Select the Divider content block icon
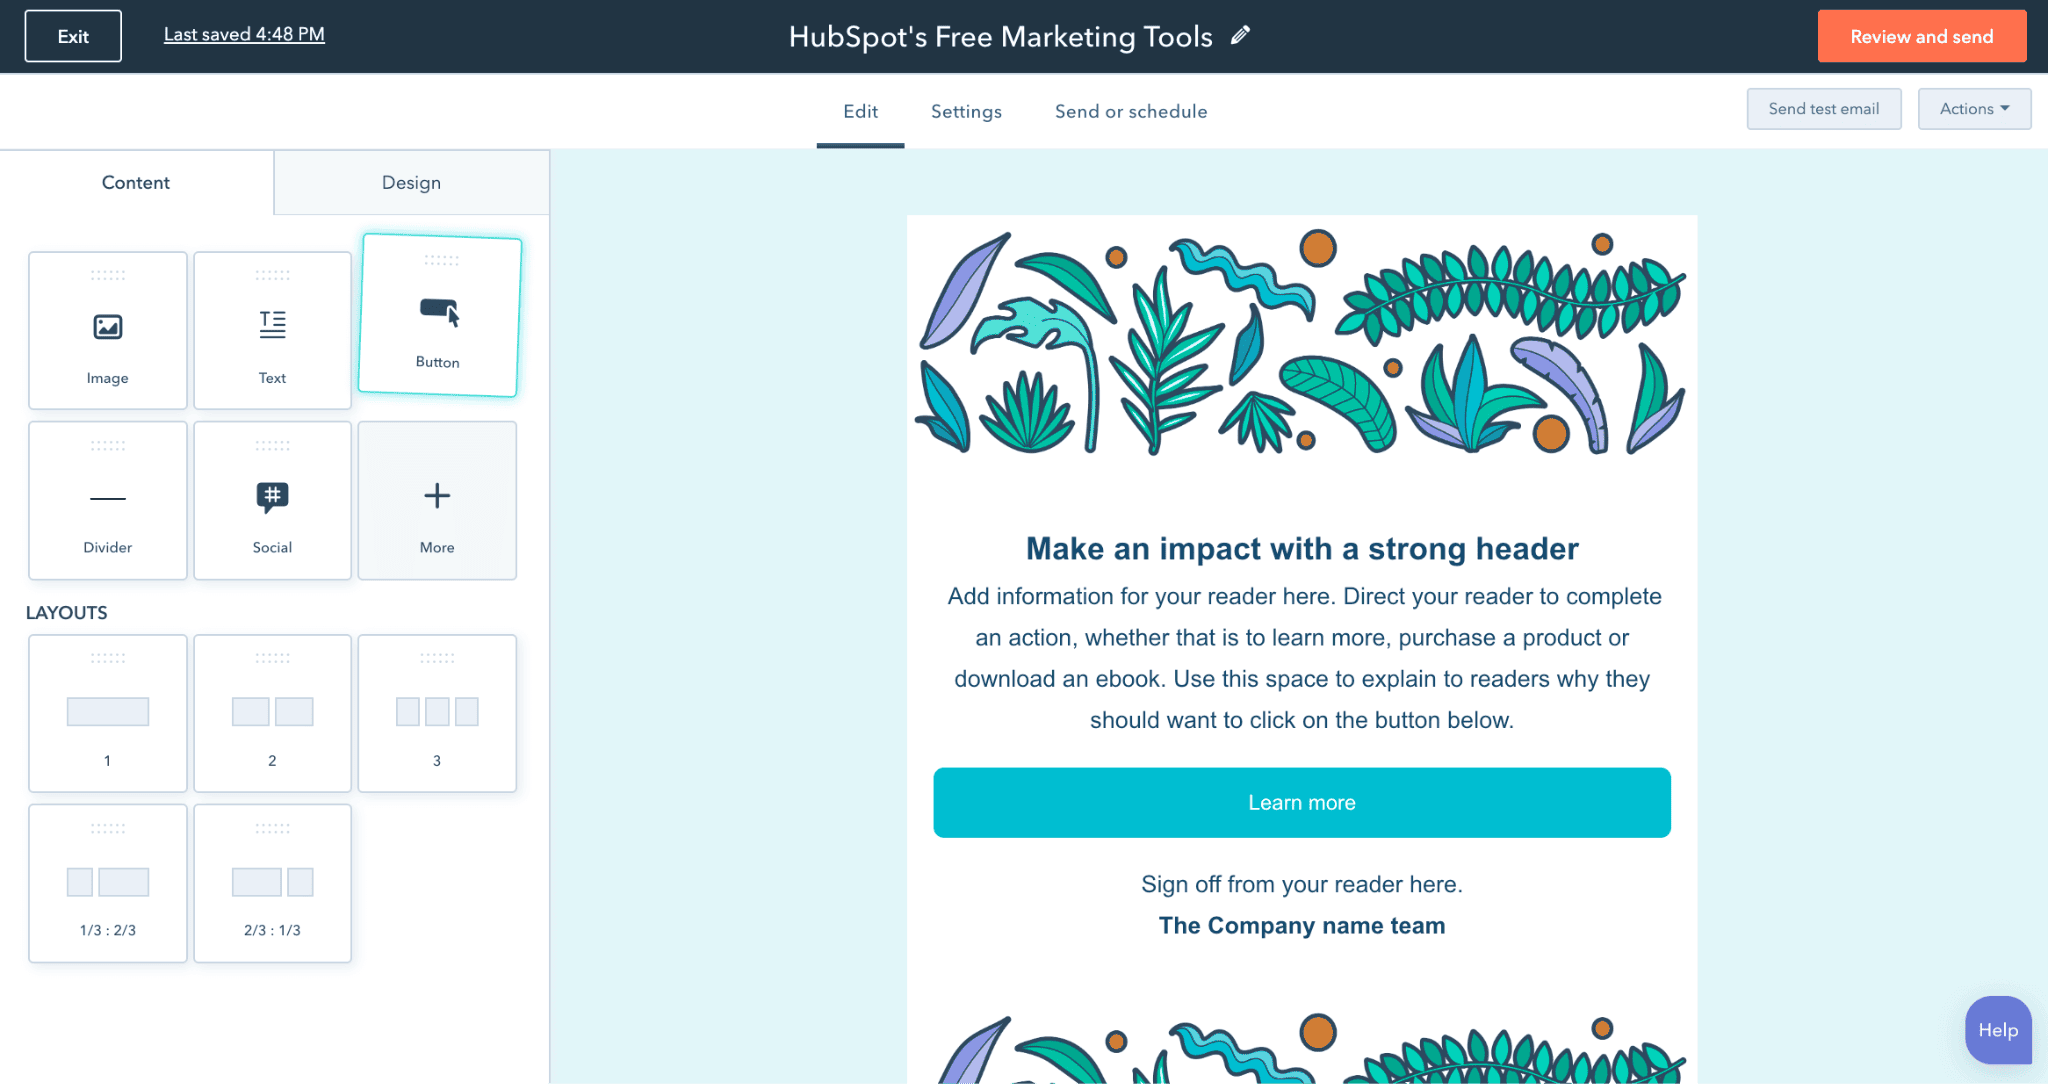2048x1084 pixels. tap(107, 497)
